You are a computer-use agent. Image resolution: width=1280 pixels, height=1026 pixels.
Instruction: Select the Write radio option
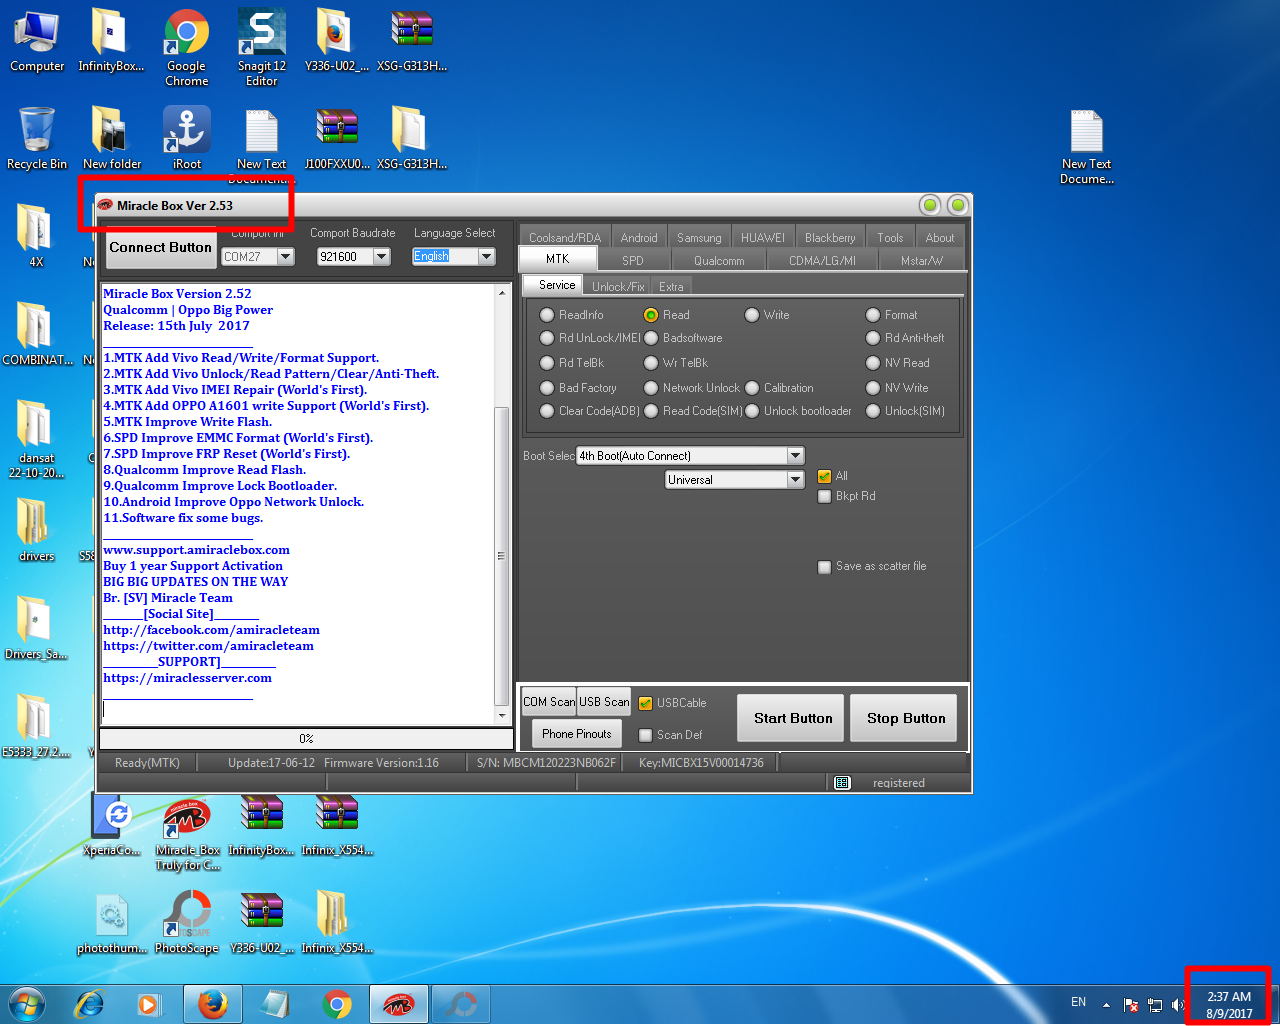pos(752,315)
